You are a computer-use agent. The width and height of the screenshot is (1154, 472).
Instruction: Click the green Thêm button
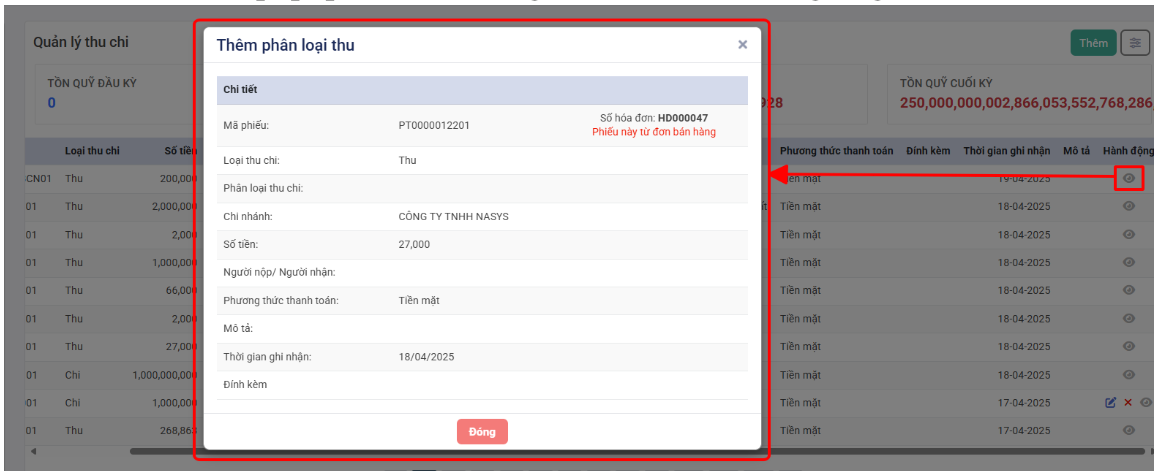tap(1093, 43)
